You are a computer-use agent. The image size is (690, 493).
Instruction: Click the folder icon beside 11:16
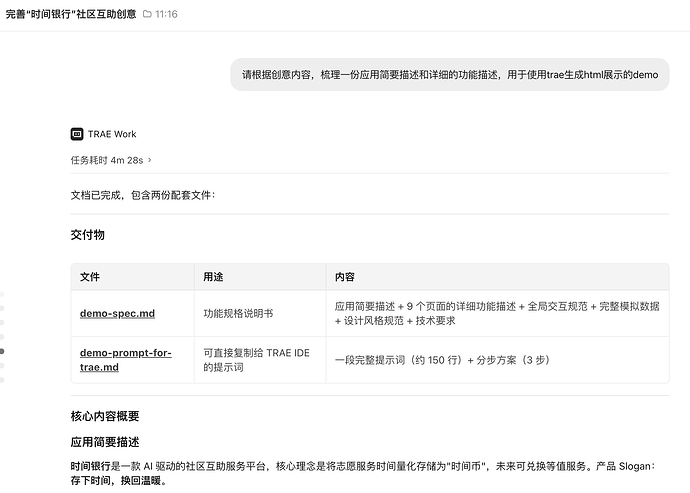click(x=147, y=14)
